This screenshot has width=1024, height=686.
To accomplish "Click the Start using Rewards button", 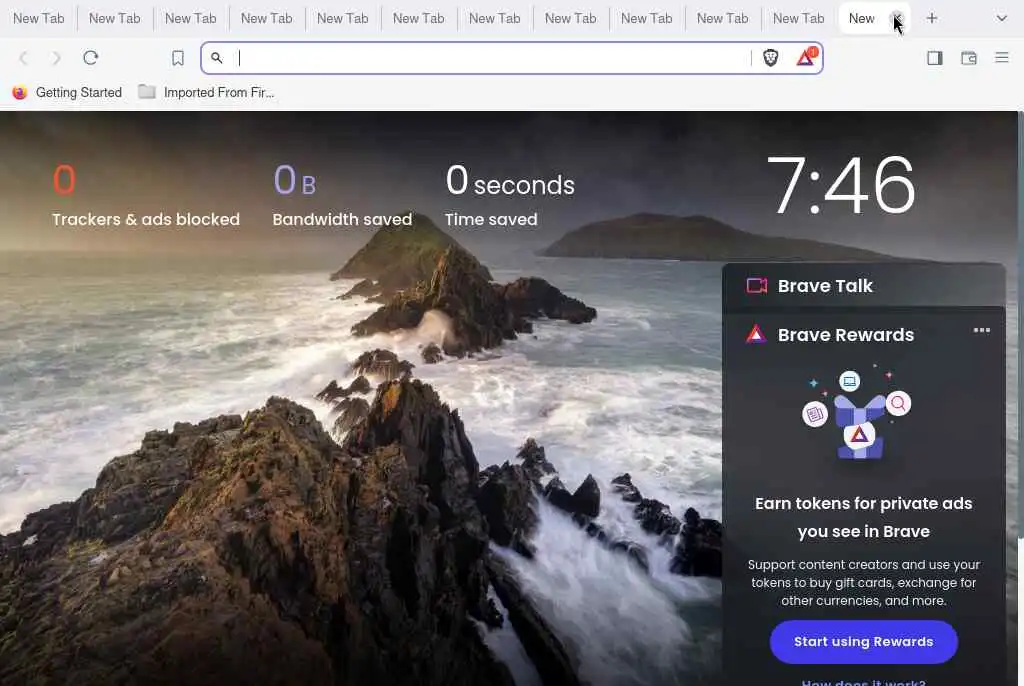I will (x=863, y=642).
